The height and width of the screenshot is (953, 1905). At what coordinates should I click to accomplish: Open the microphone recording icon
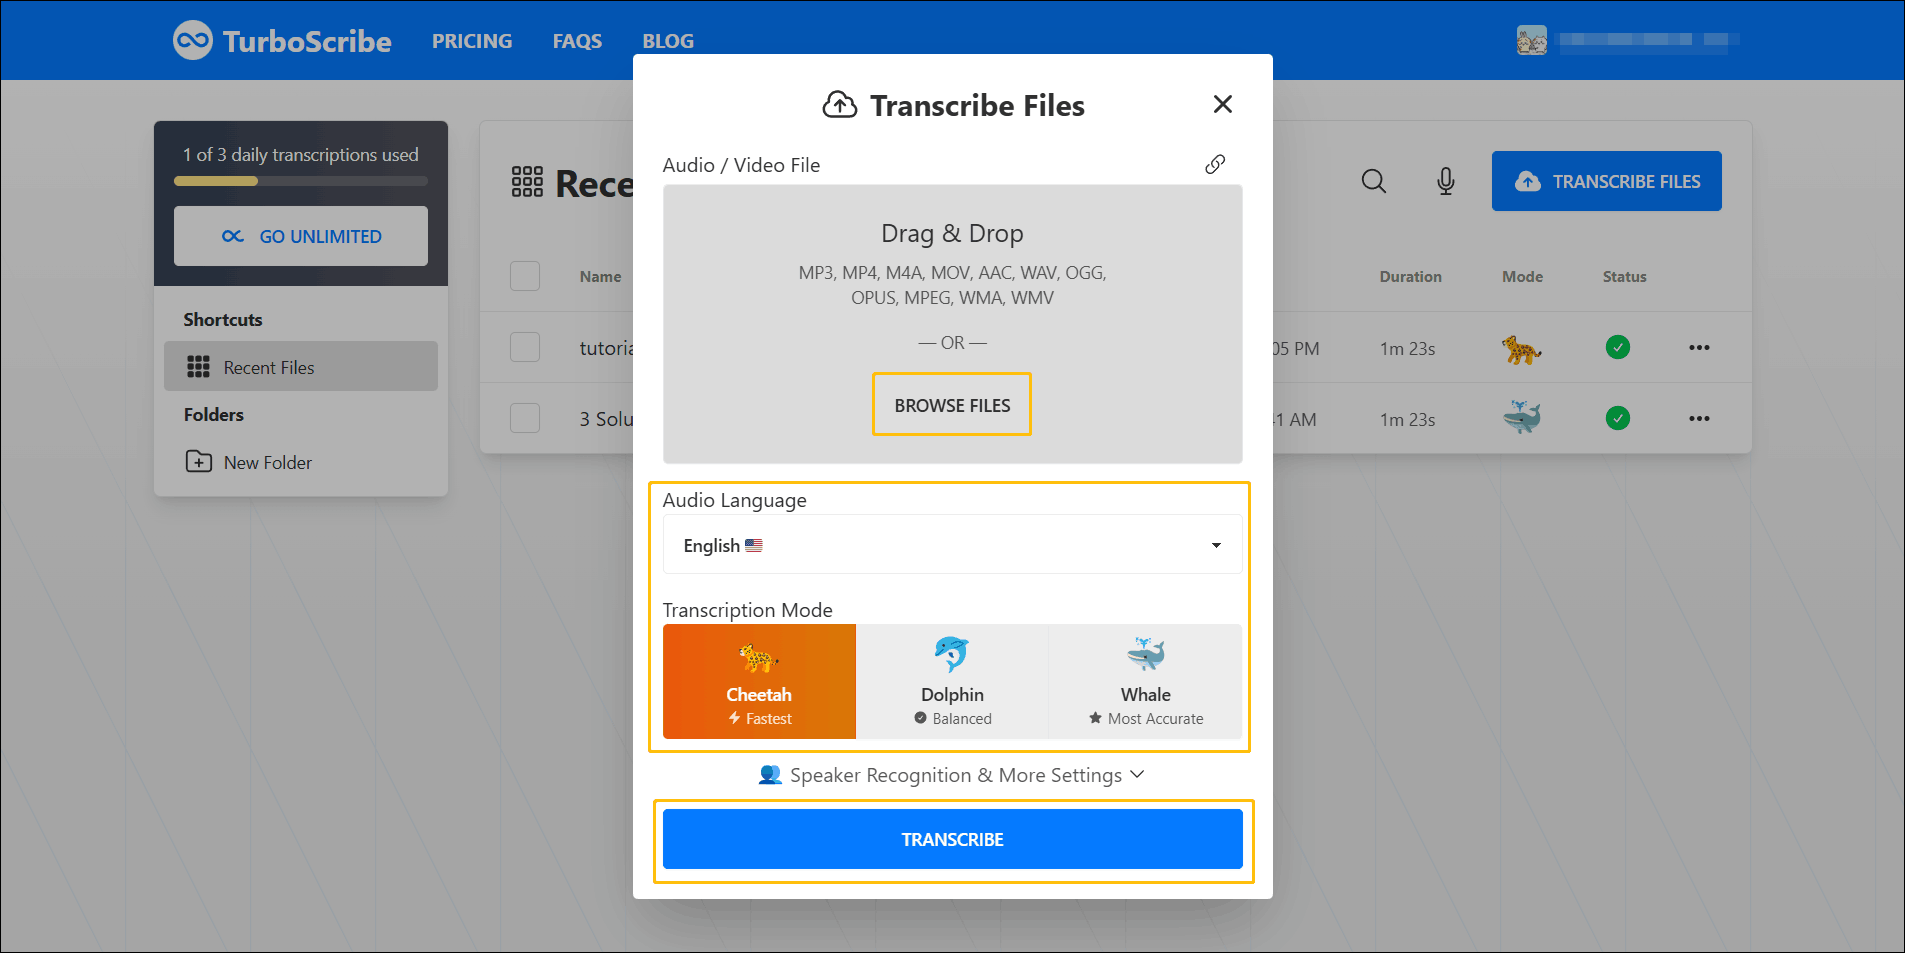tap(1445, 181)
